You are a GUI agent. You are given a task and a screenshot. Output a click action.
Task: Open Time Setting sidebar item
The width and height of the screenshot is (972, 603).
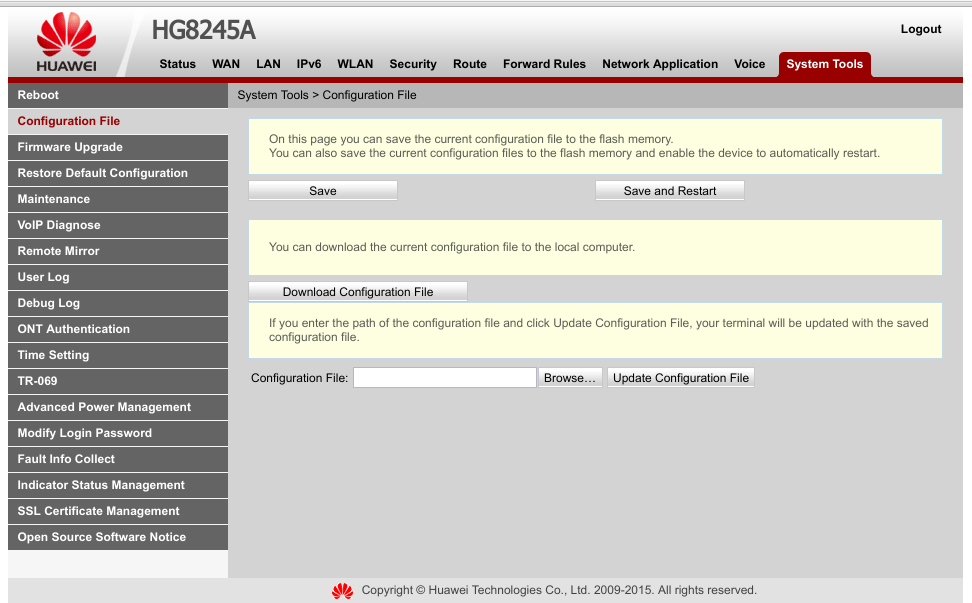pos(118,356)
